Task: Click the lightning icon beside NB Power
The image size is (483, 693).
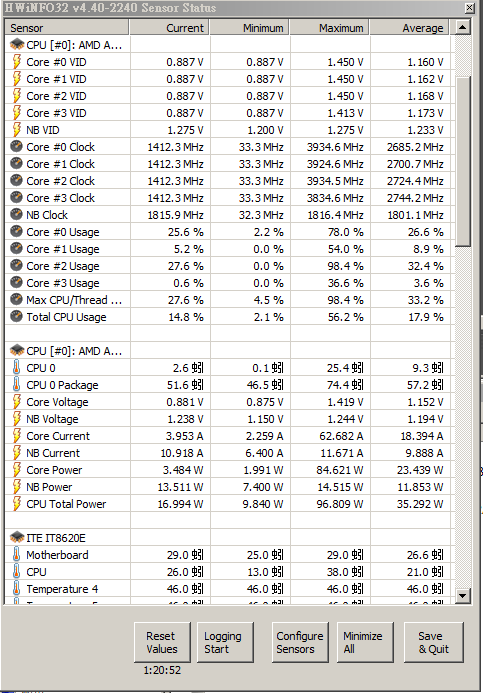Action: 16,487
